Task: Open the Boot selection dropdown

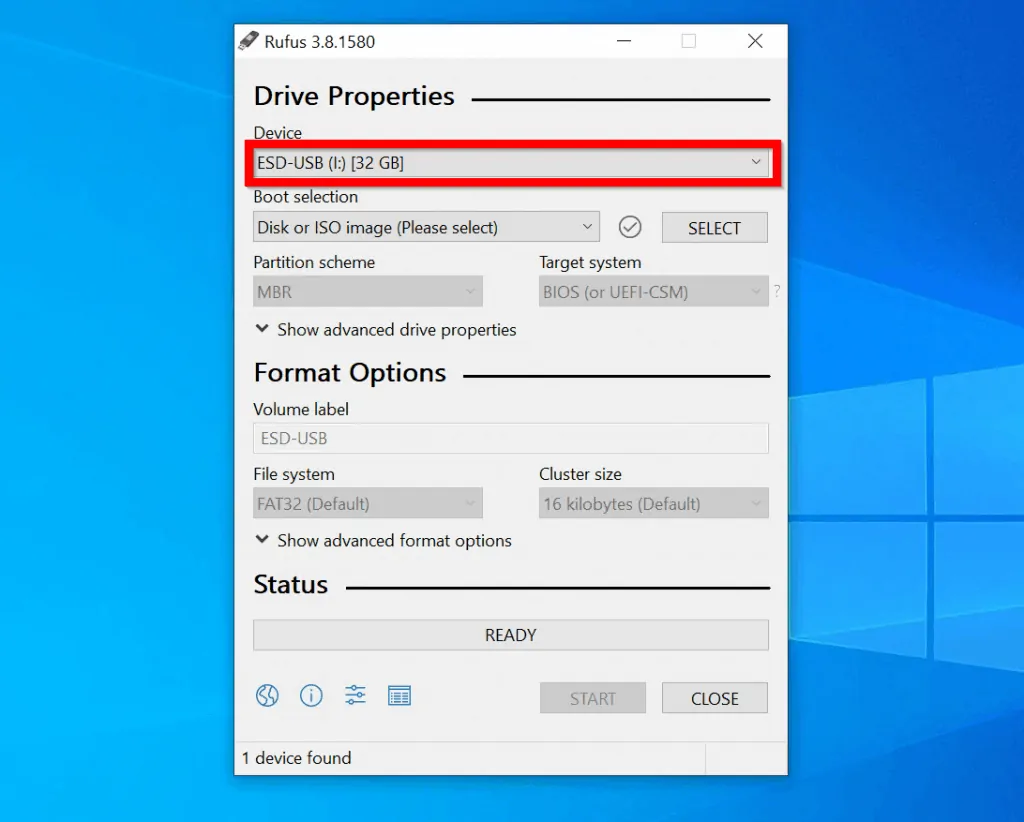Action: pyautogui.click(x=426, y=227)
